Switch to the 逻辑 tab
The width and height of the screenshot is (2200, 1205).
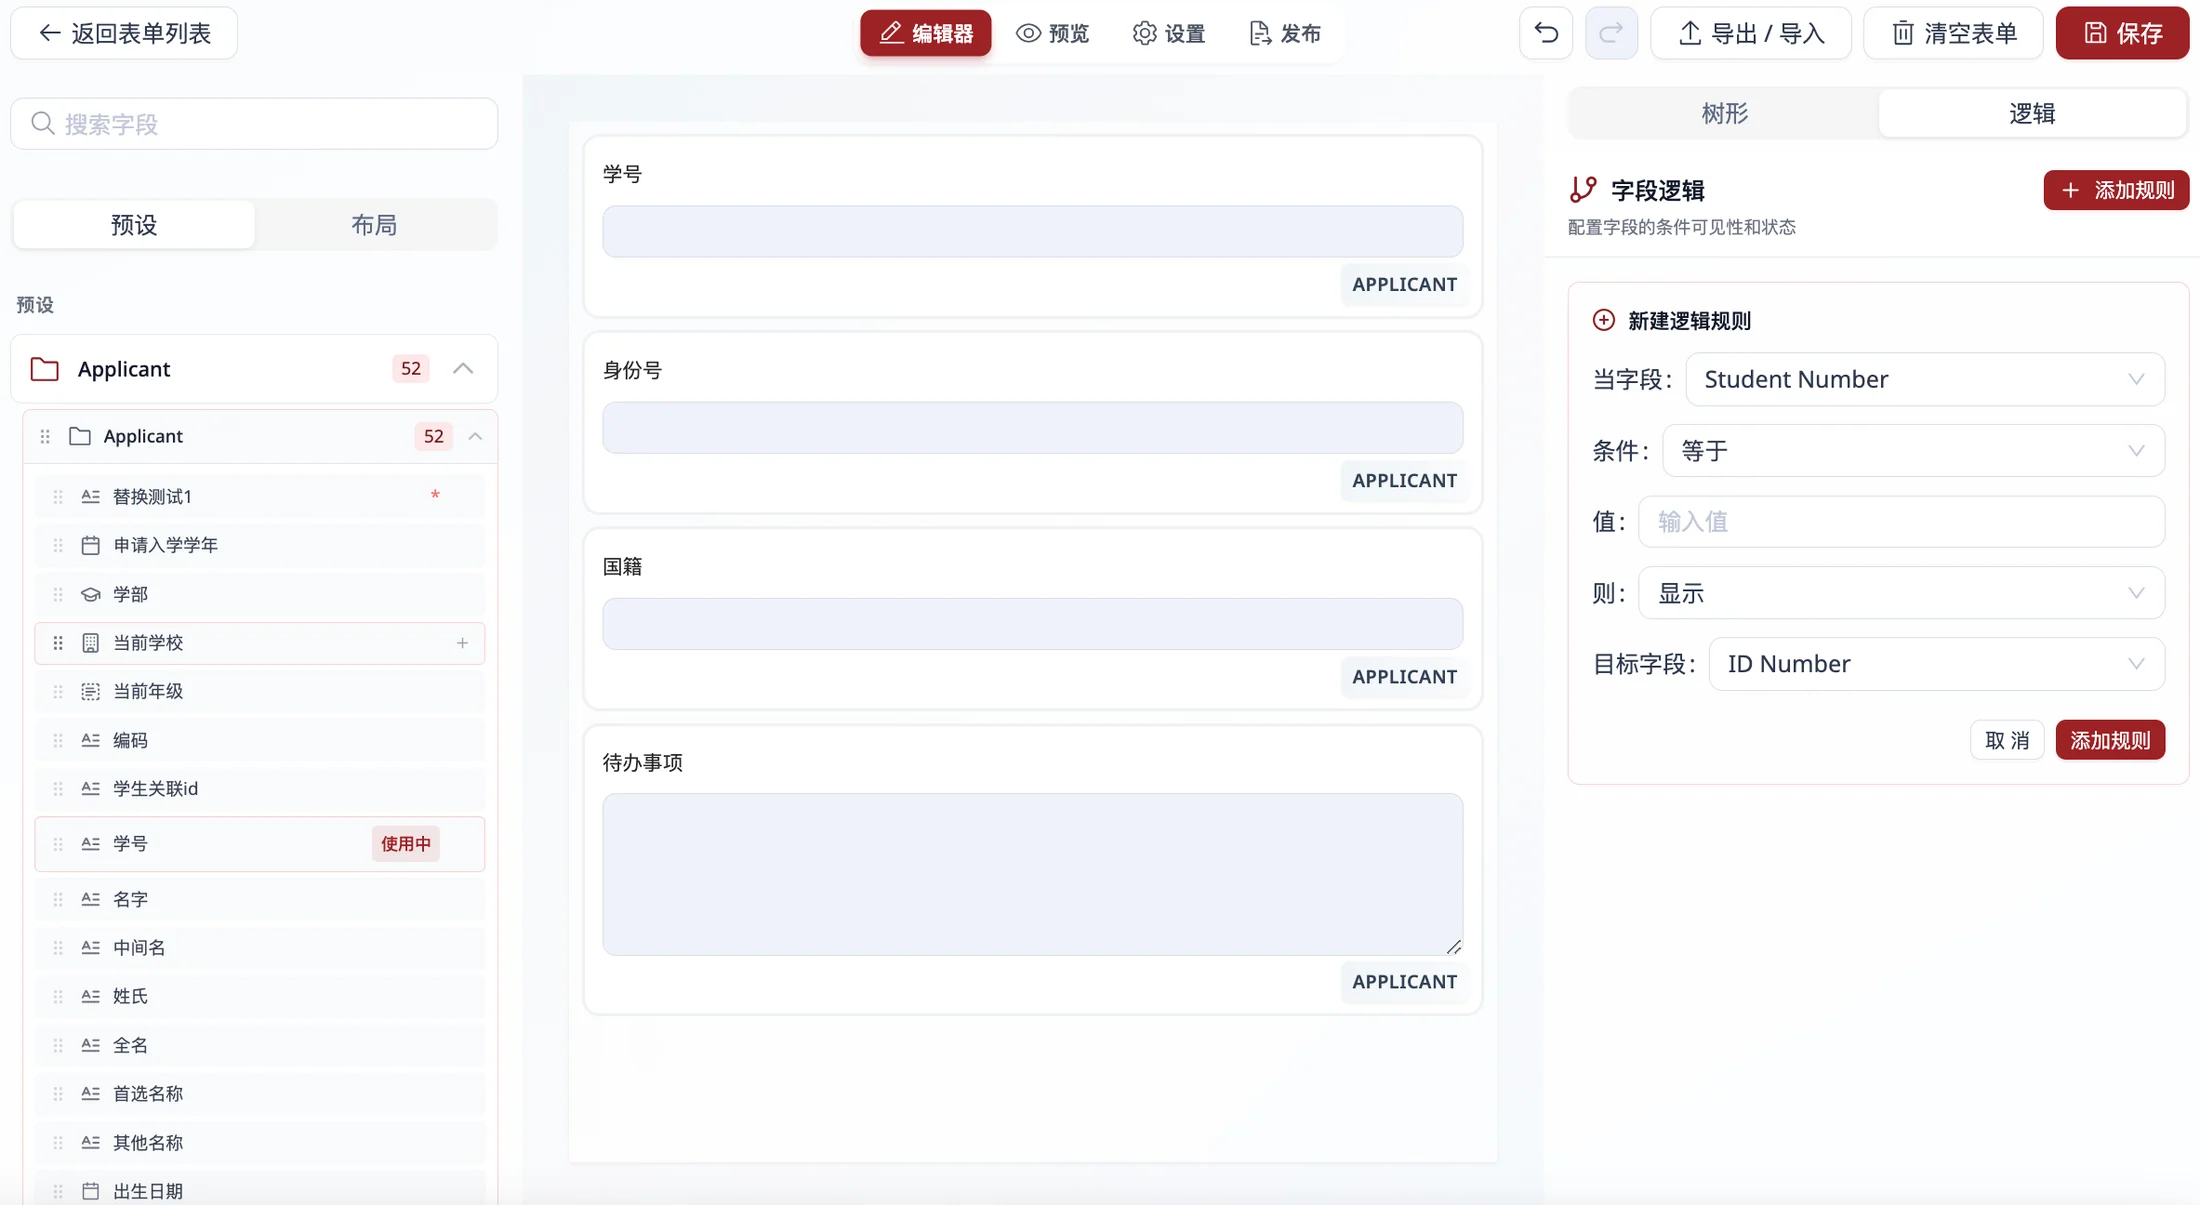[2032, 113]
